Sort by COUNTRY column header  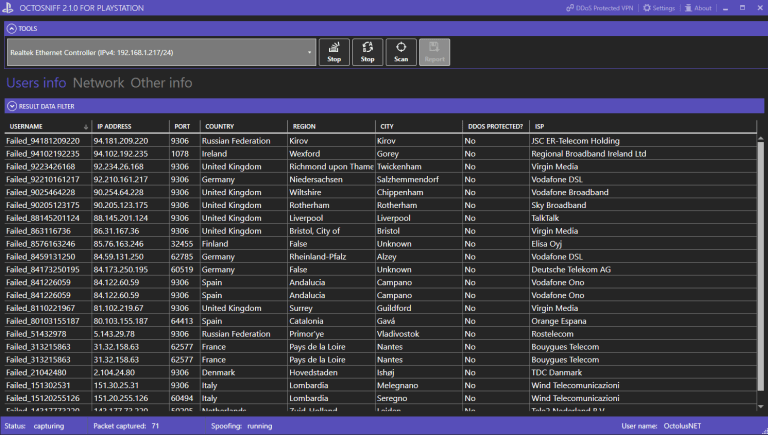coord(219,126)
